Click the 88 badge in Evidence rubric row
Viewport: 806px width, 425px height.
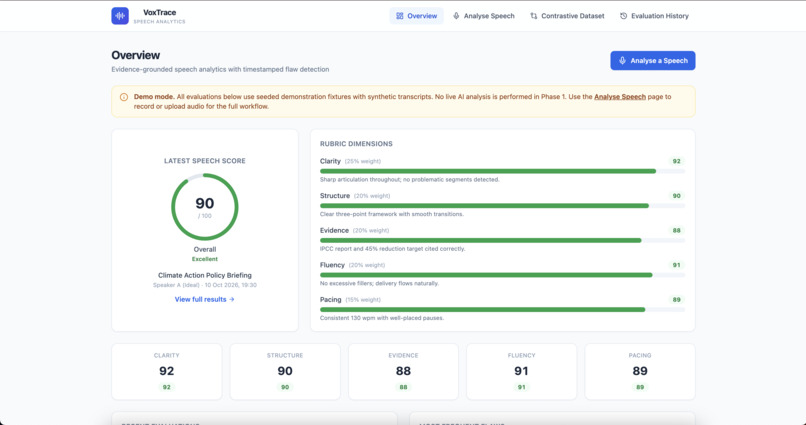(676, 231)
